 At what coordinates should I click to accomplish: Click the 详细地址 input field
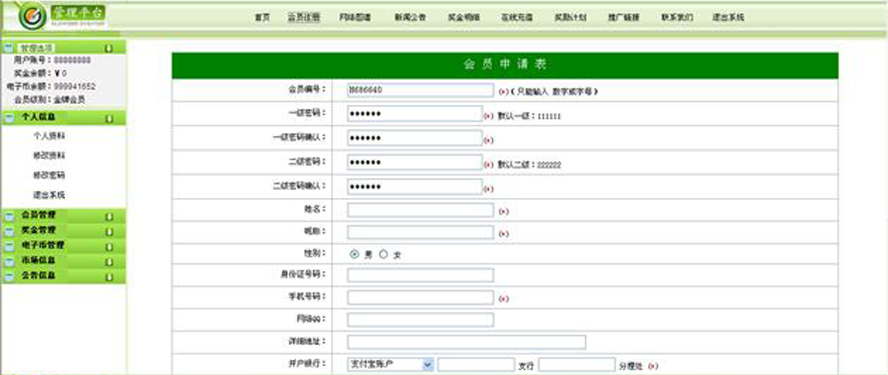(x=466, y=342)
